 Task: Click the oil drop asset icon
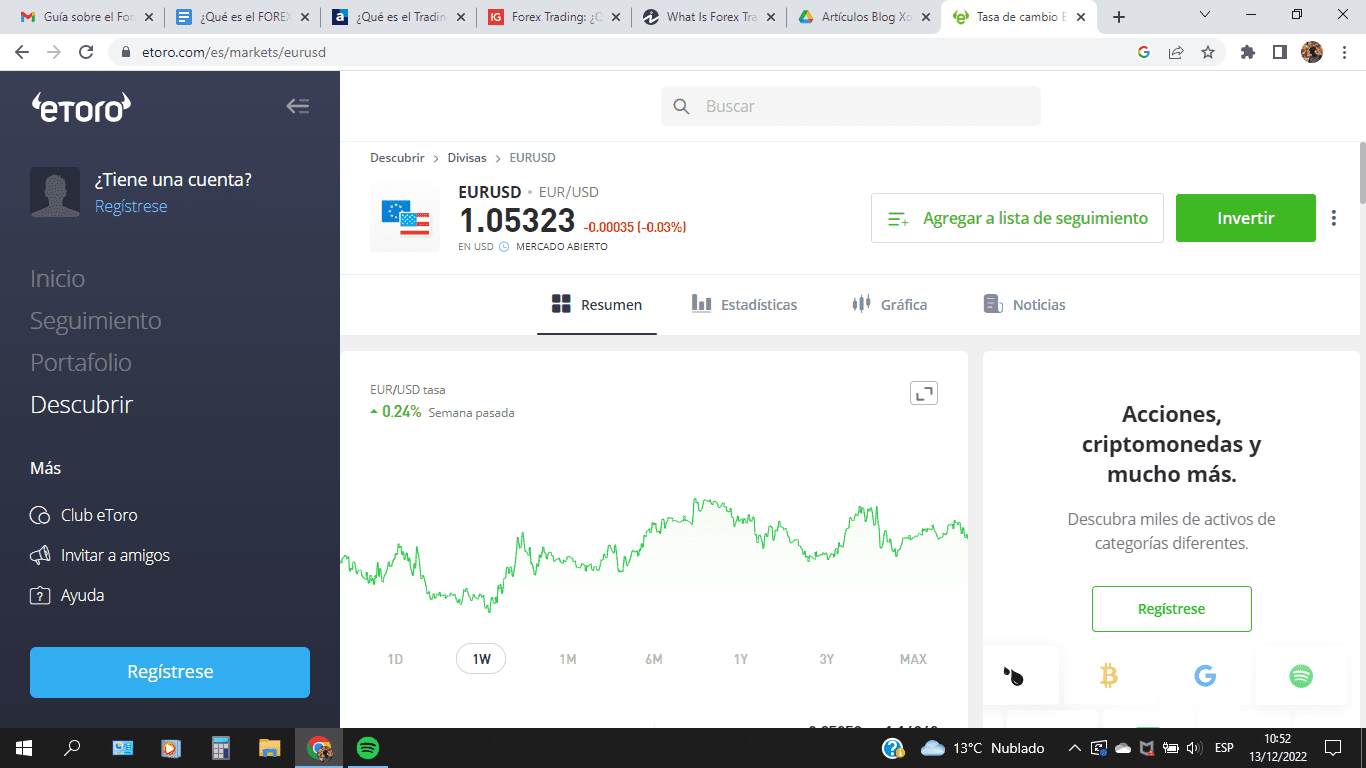[x=1013, y=677]
